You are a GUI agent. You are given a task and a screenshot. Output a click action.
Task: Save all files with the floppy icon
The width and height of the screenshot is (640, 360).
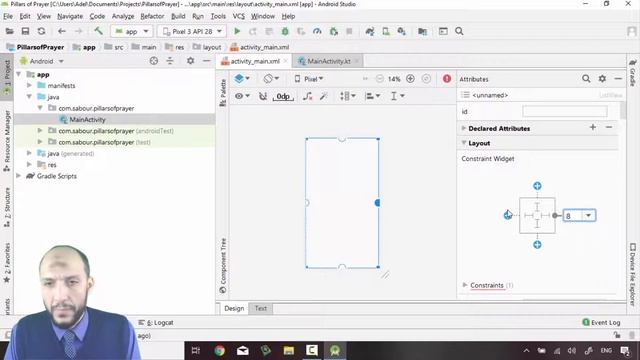25,31
